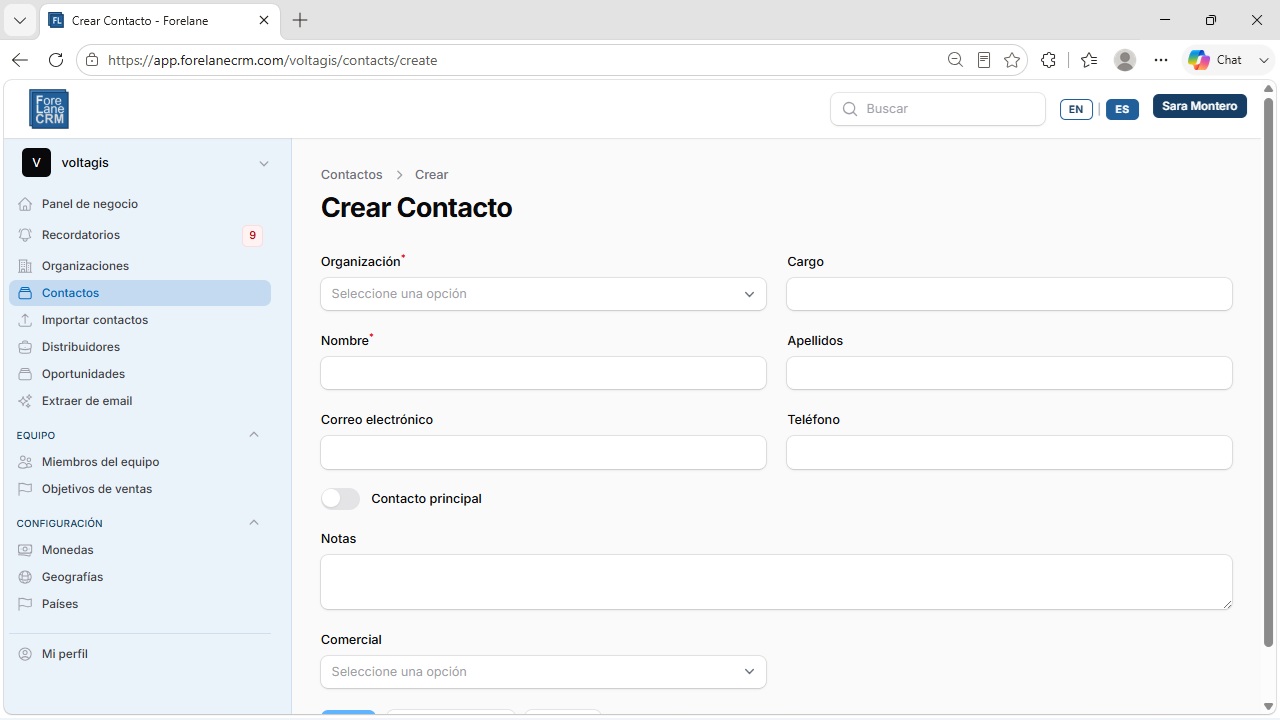Viewport: 1280px width, 720px height.
Task: Open Copilot Chat button
Action: tap(1215, 60)
